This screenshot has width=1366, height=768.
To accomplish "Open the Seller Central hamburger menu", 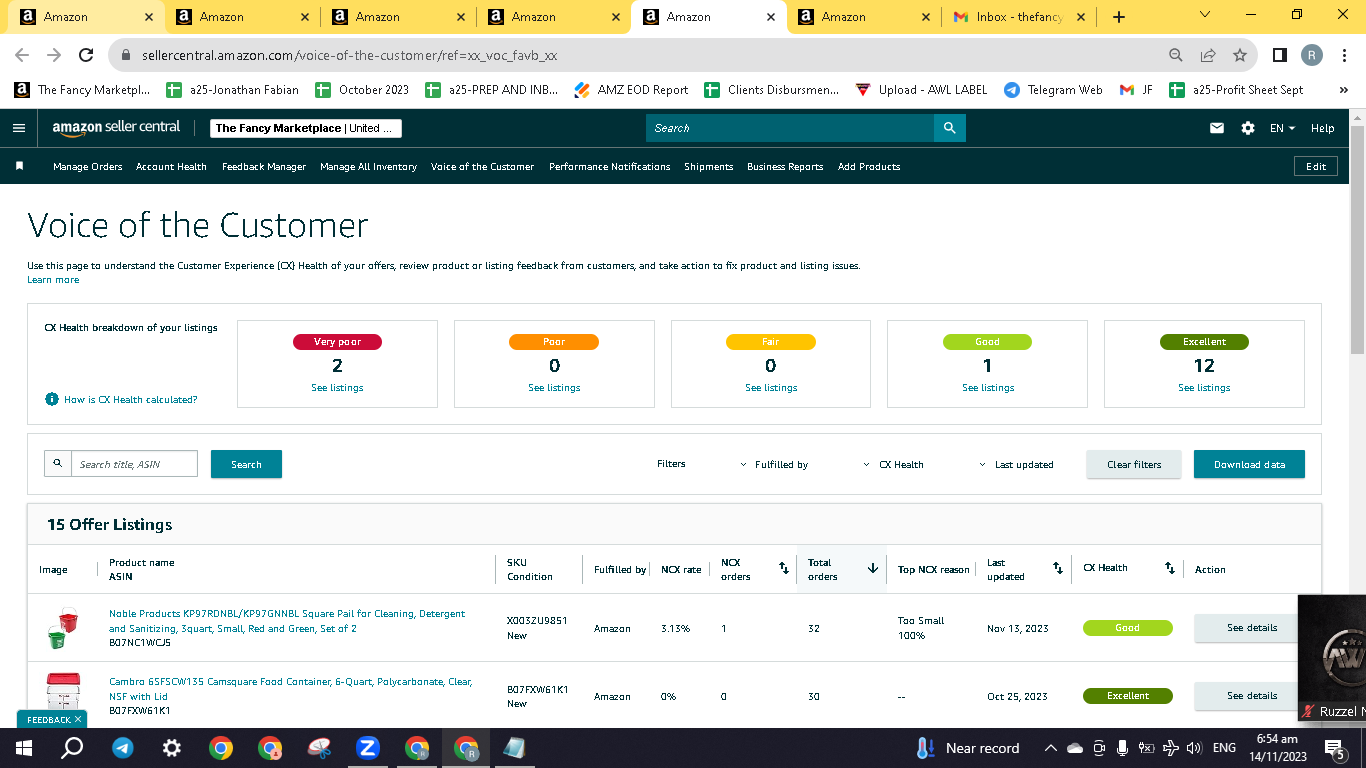I will coord(19,128).
